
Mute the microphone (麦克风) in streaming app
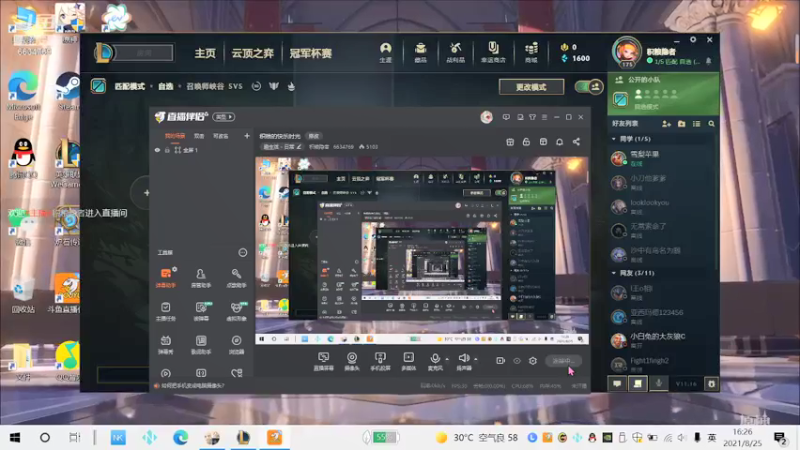(435, 361)
